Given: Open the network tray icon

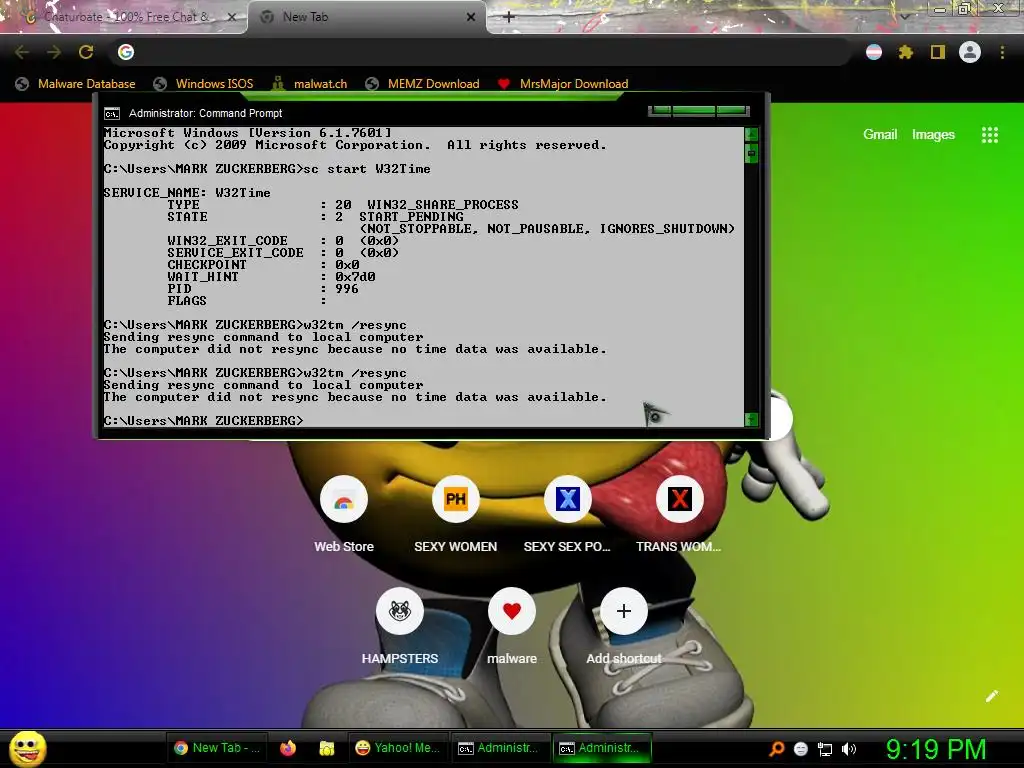Looking at the screenshot, I should pyautogui.click(x=825, y=750).
